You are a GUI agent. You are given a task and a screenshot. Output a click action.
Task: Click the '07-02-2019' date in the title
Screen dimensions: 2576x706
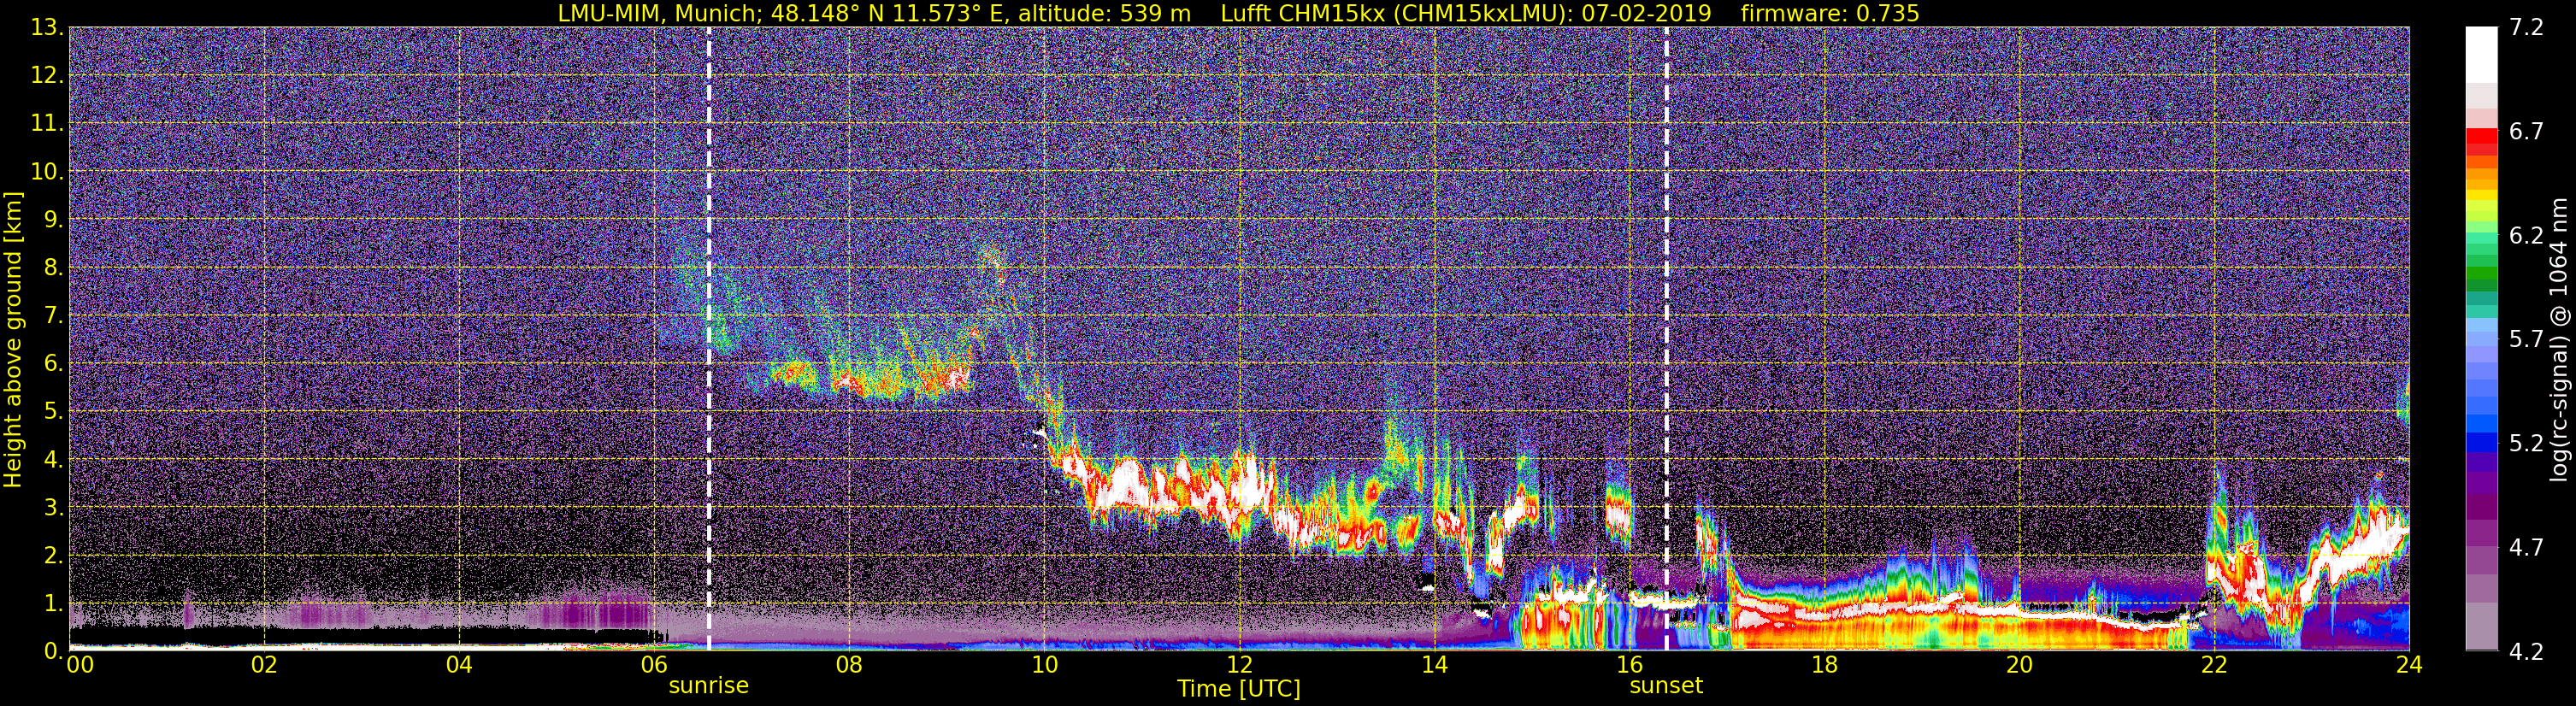click(1647, 13)
